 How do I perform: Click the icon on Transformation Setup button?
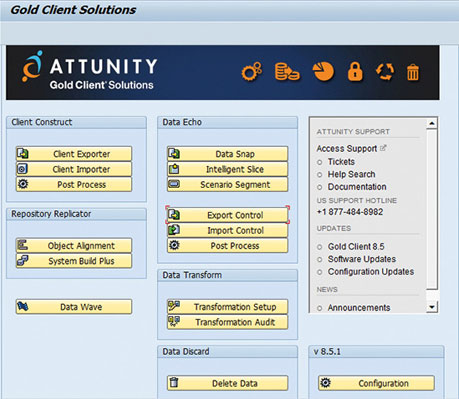[x=174, y=306]
